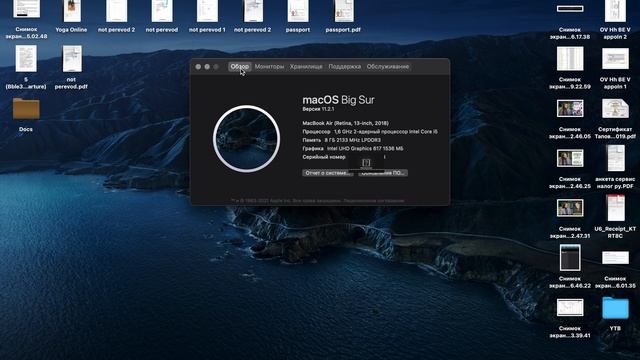
Task: Click the Память 8 ГБ LPDDR3 line
Action: (x=342, y=140)
